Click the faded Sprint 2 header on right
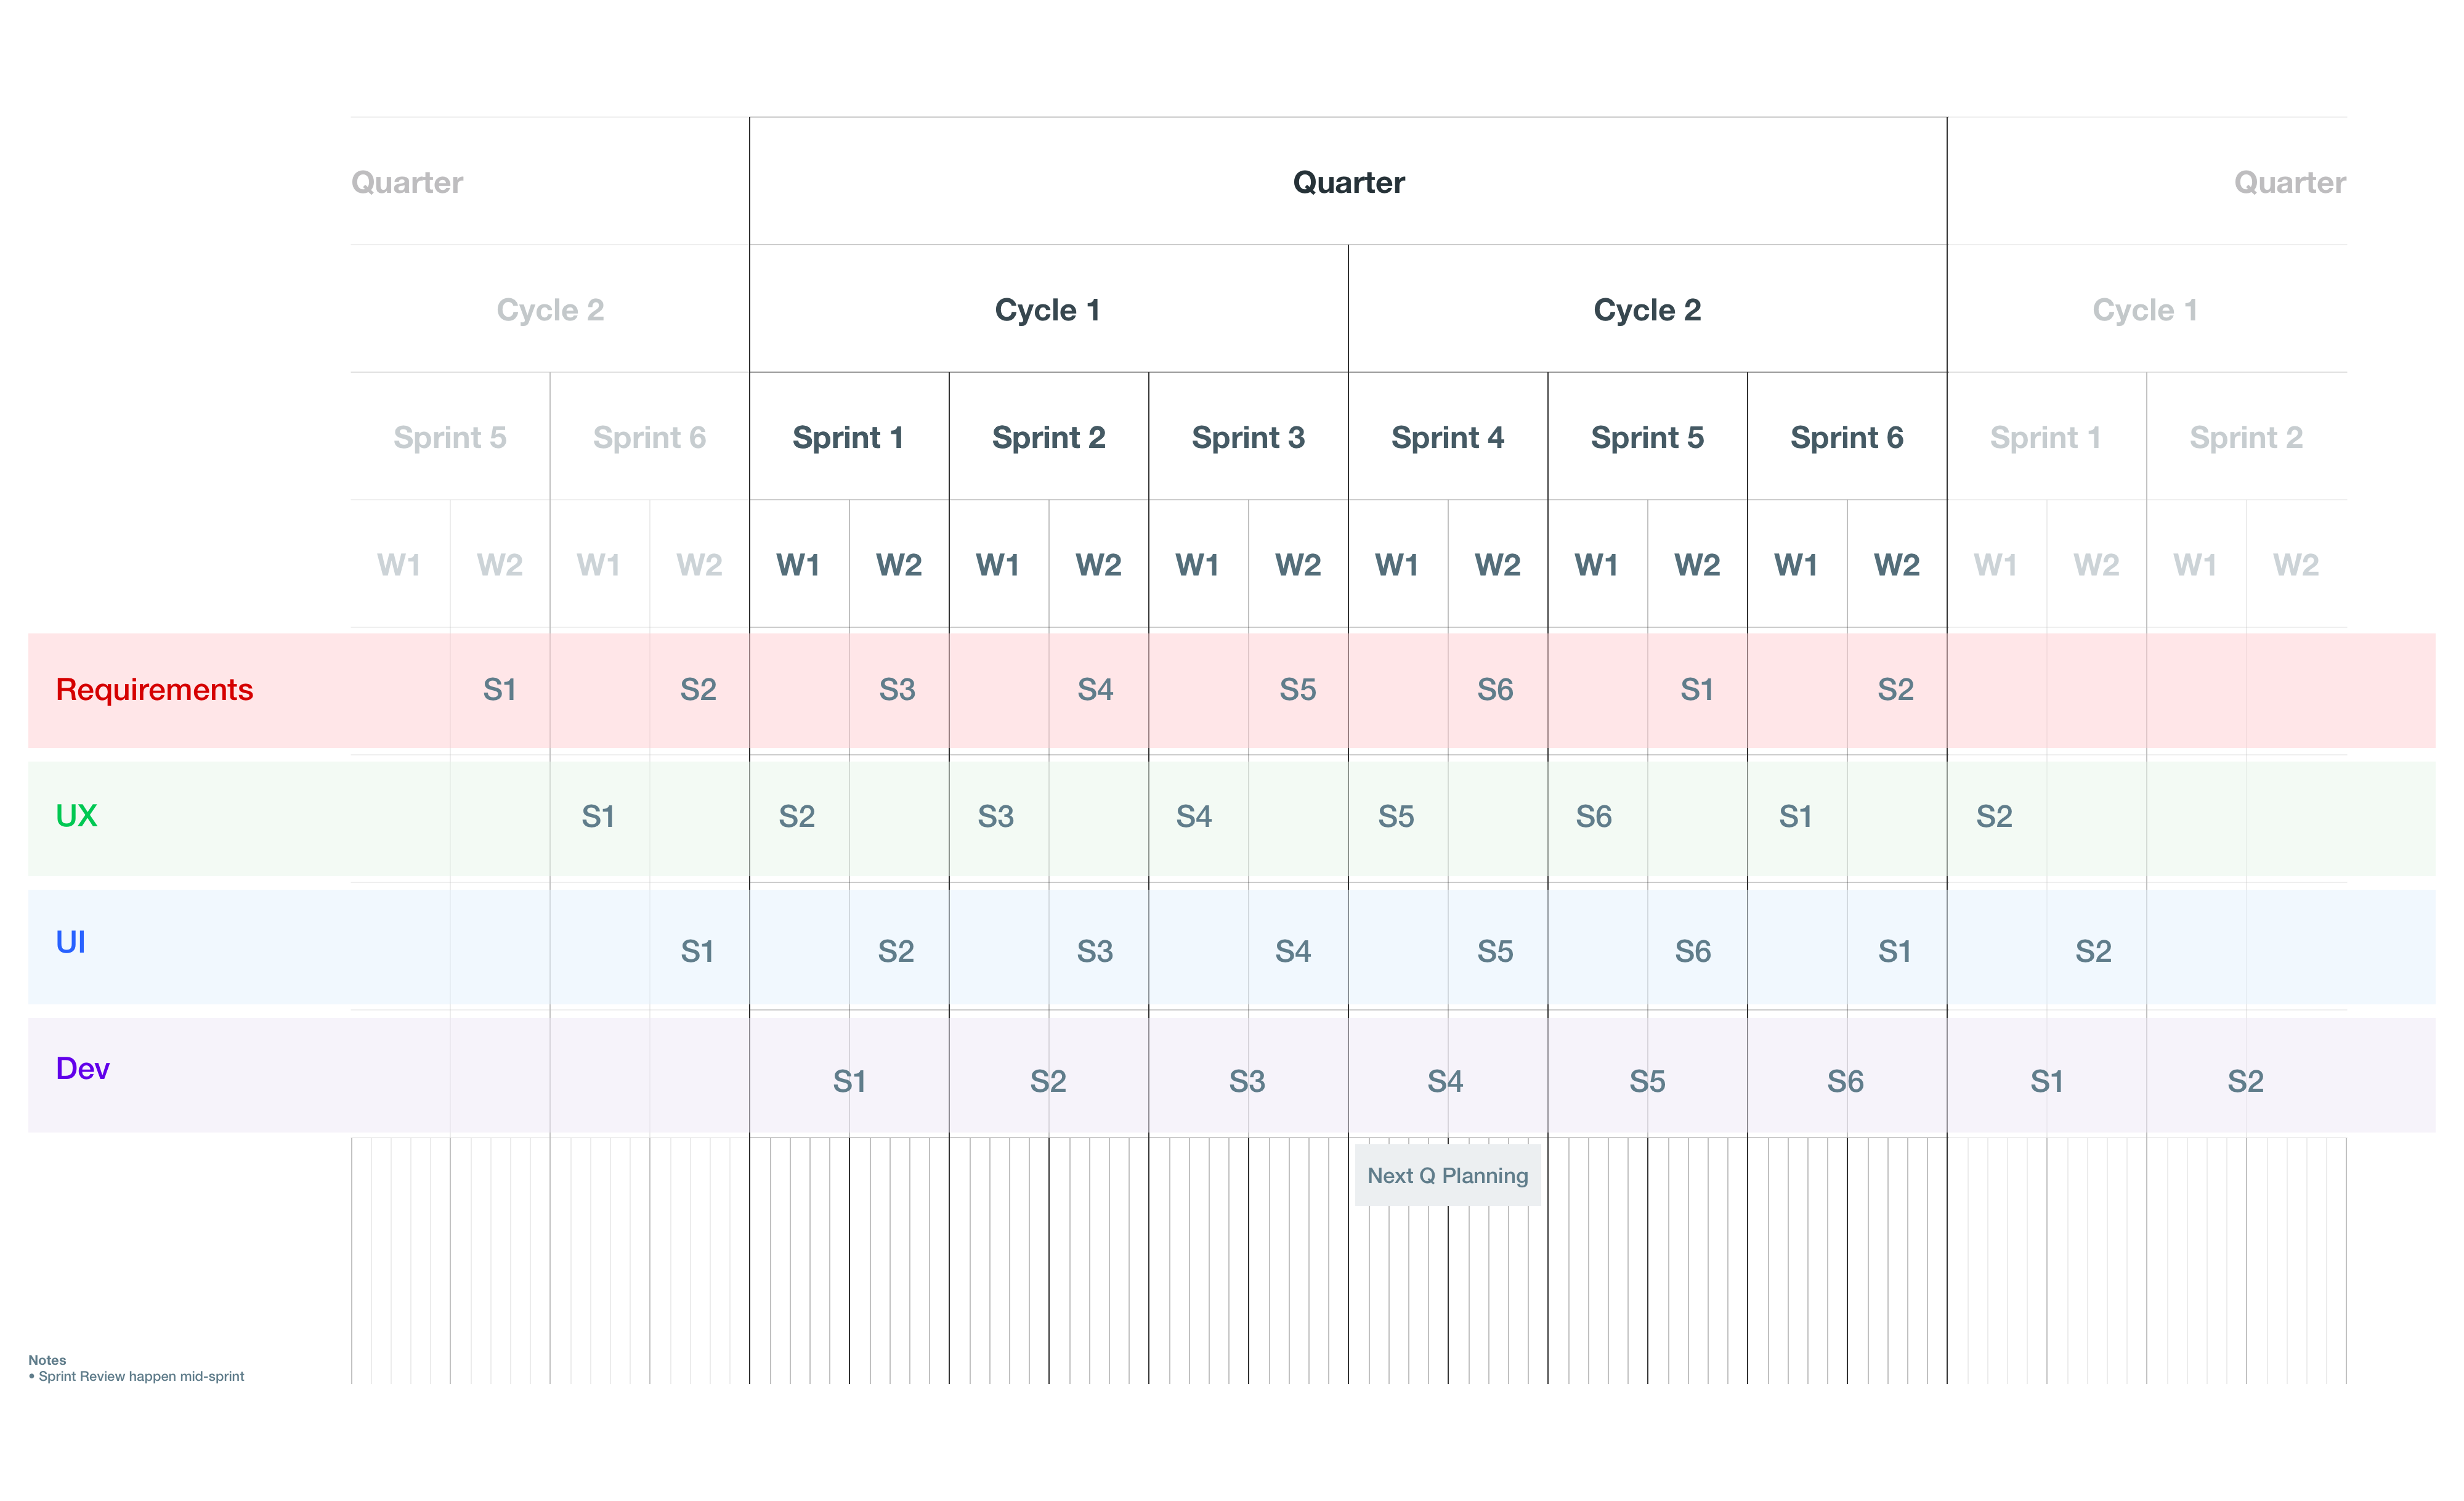2464x1501 pixels. 2246,438
